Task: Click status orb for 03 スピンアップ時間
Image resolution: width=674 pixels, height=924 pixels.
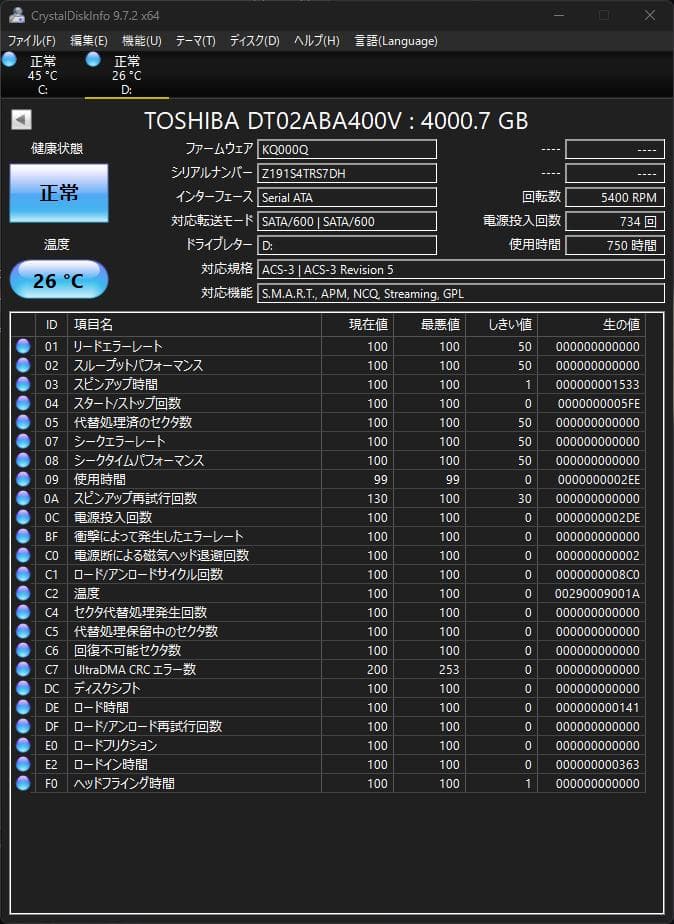Action: tap(23, 384)
